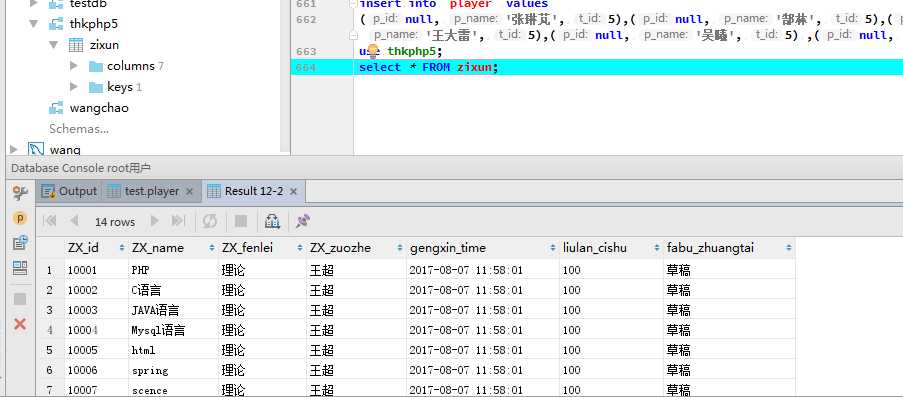
Task: Open console settings wrench icon
Action: pos(20,192)
